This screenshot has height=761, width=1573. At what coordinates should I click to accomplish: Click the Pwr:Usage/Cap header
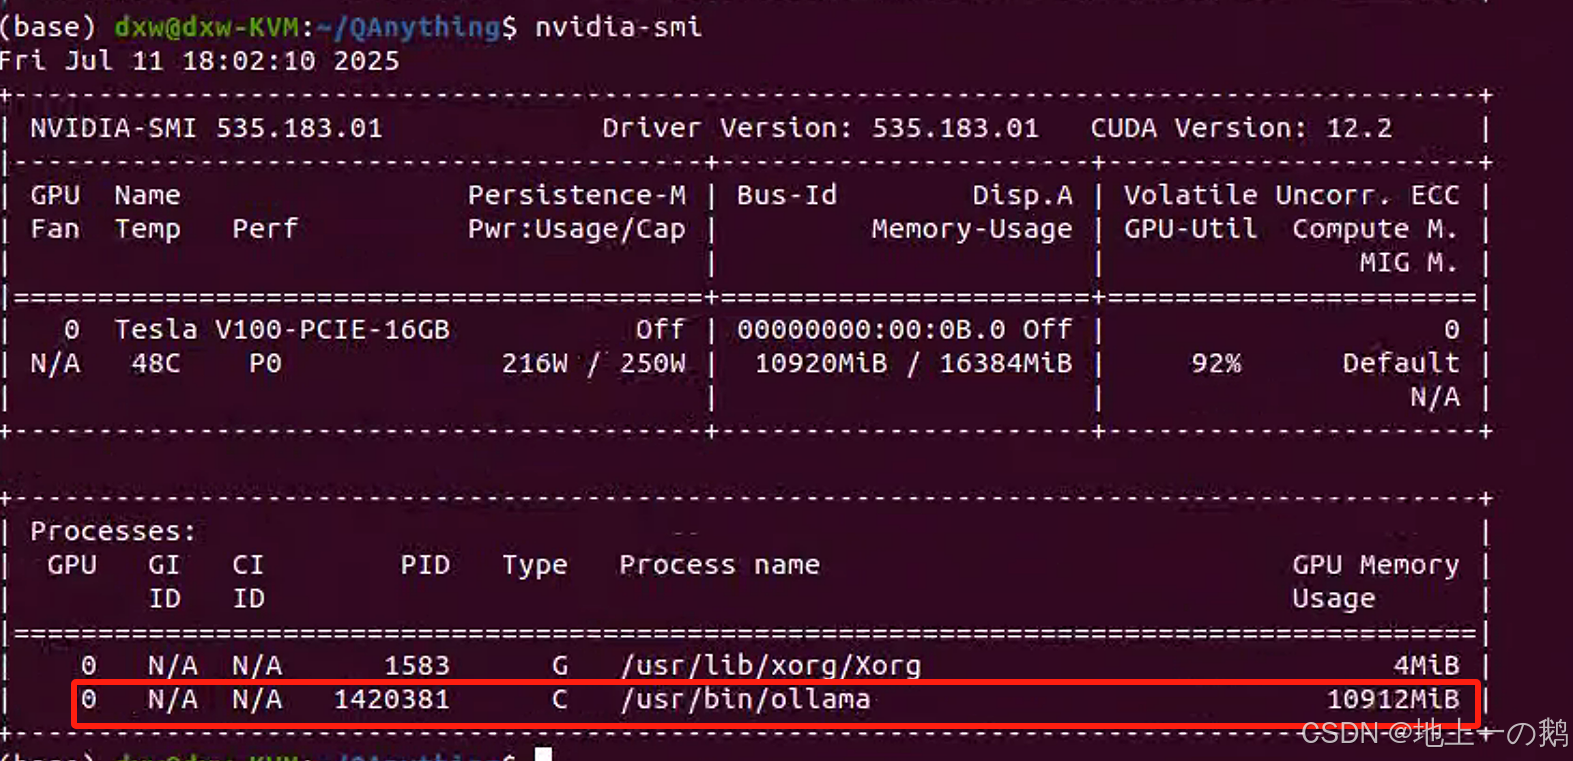[x=577, y=229]
